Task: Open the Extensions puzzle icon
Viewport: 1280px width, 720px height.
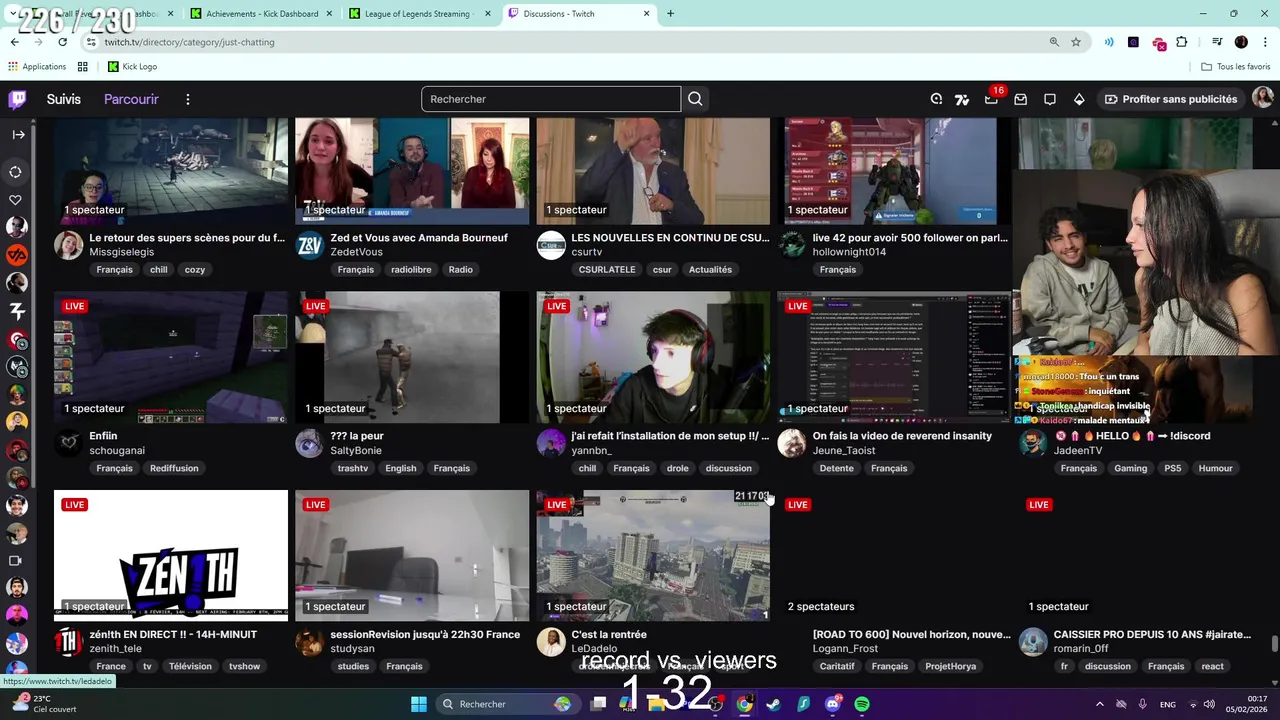Action: 1182,42
